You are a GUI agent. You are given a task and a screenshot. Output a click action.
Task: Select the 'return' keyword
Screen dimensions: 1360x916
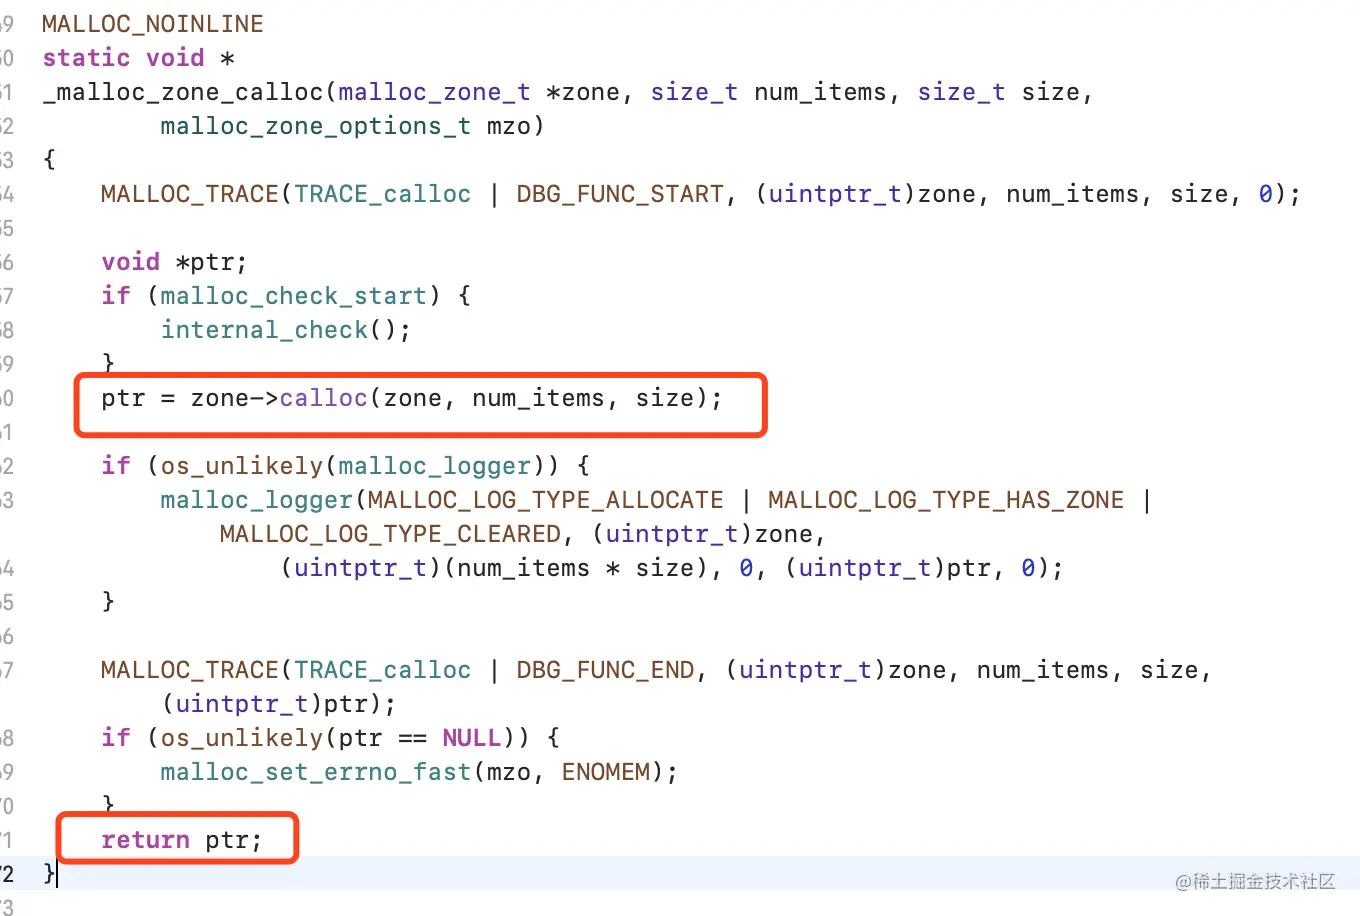(x=145, y=840)
